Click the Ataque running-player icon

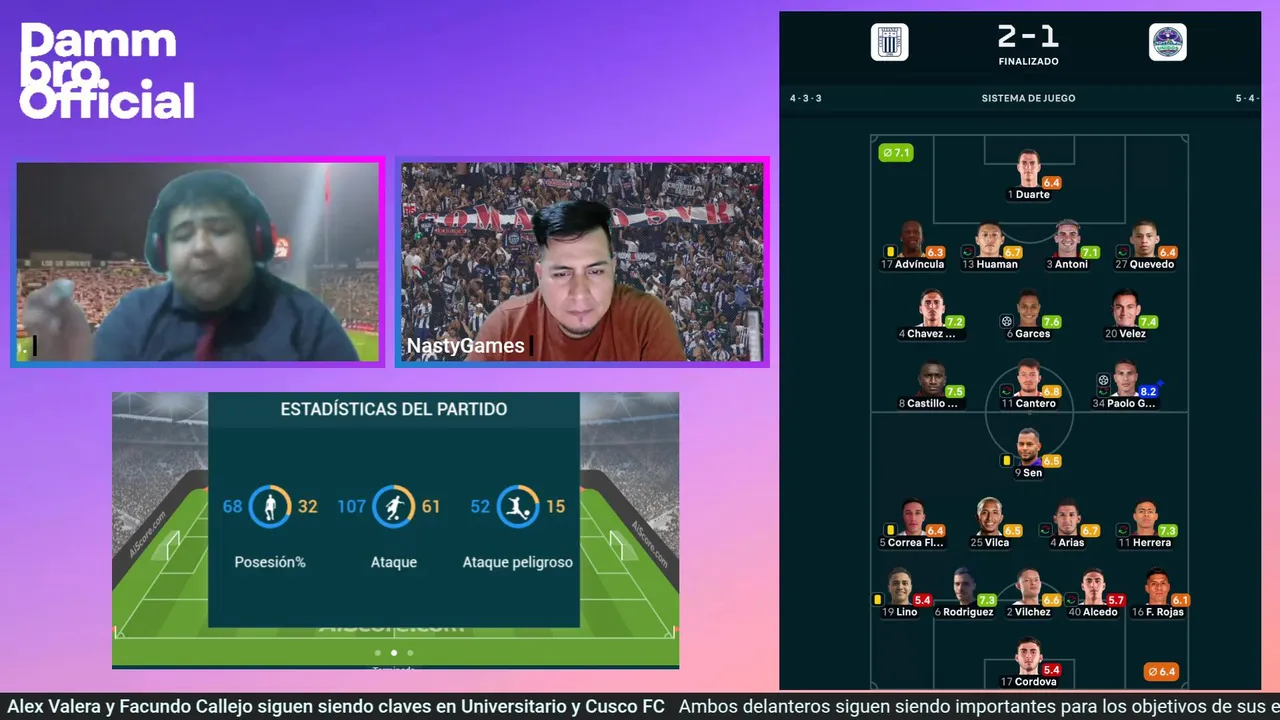click(x=394, y=506)
